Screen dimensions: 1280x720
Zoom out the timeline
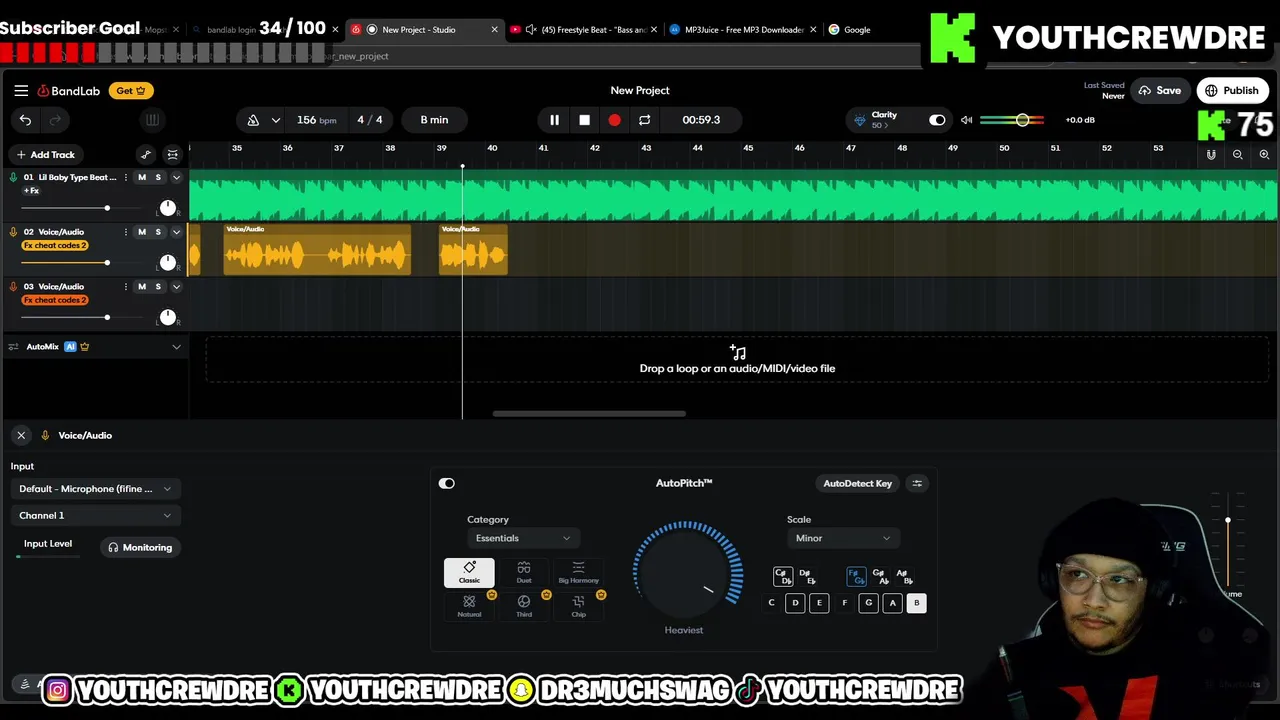tap(1237, 154)
